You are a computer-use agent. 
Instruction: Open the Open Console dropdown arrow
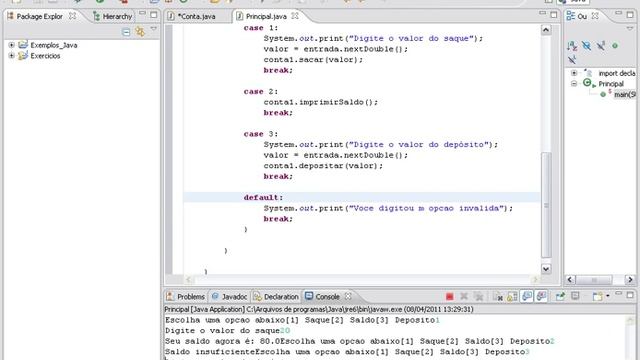click(608, 296)
